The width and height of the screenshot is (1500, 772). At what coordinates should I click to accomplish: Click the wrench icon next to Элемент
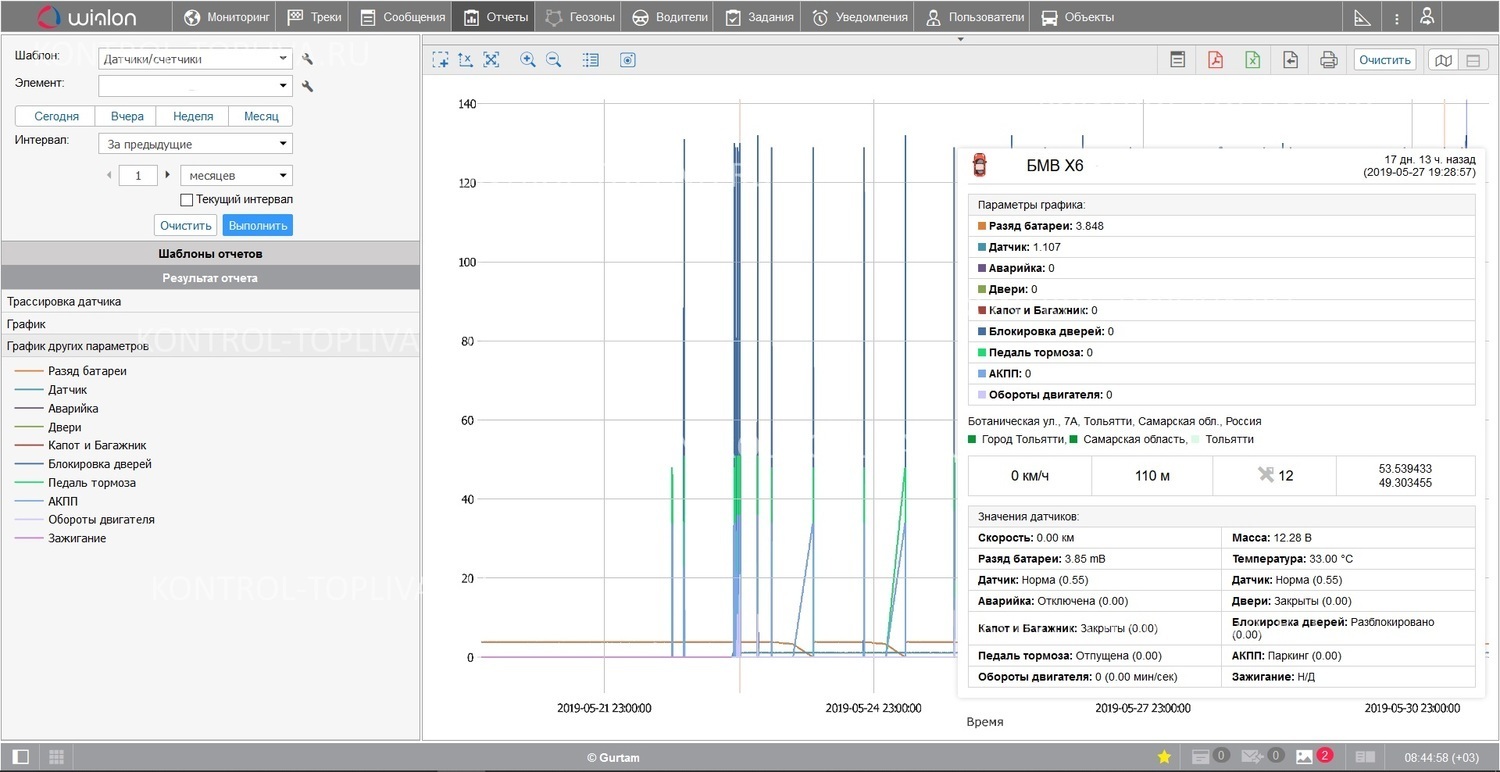pyautogui.click(x=308, y=86)
